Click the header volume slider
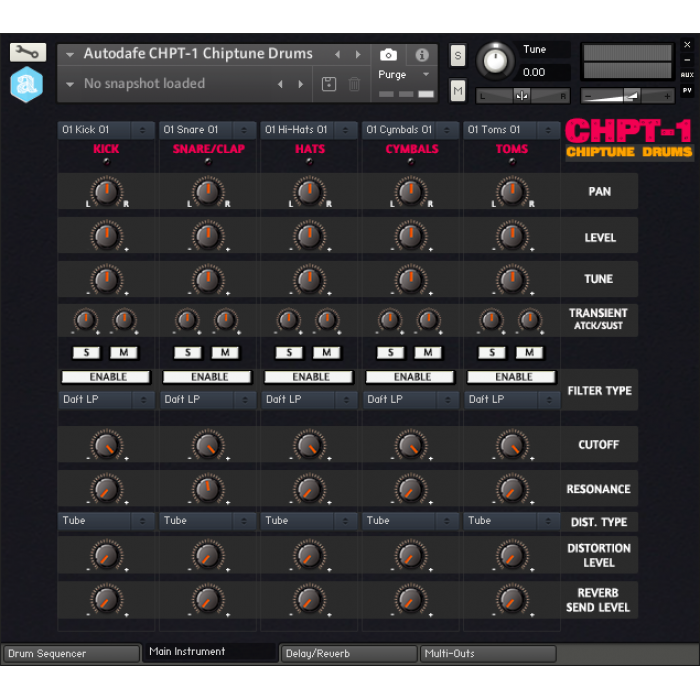Viewport: 700px width, 700px height. 627,96
